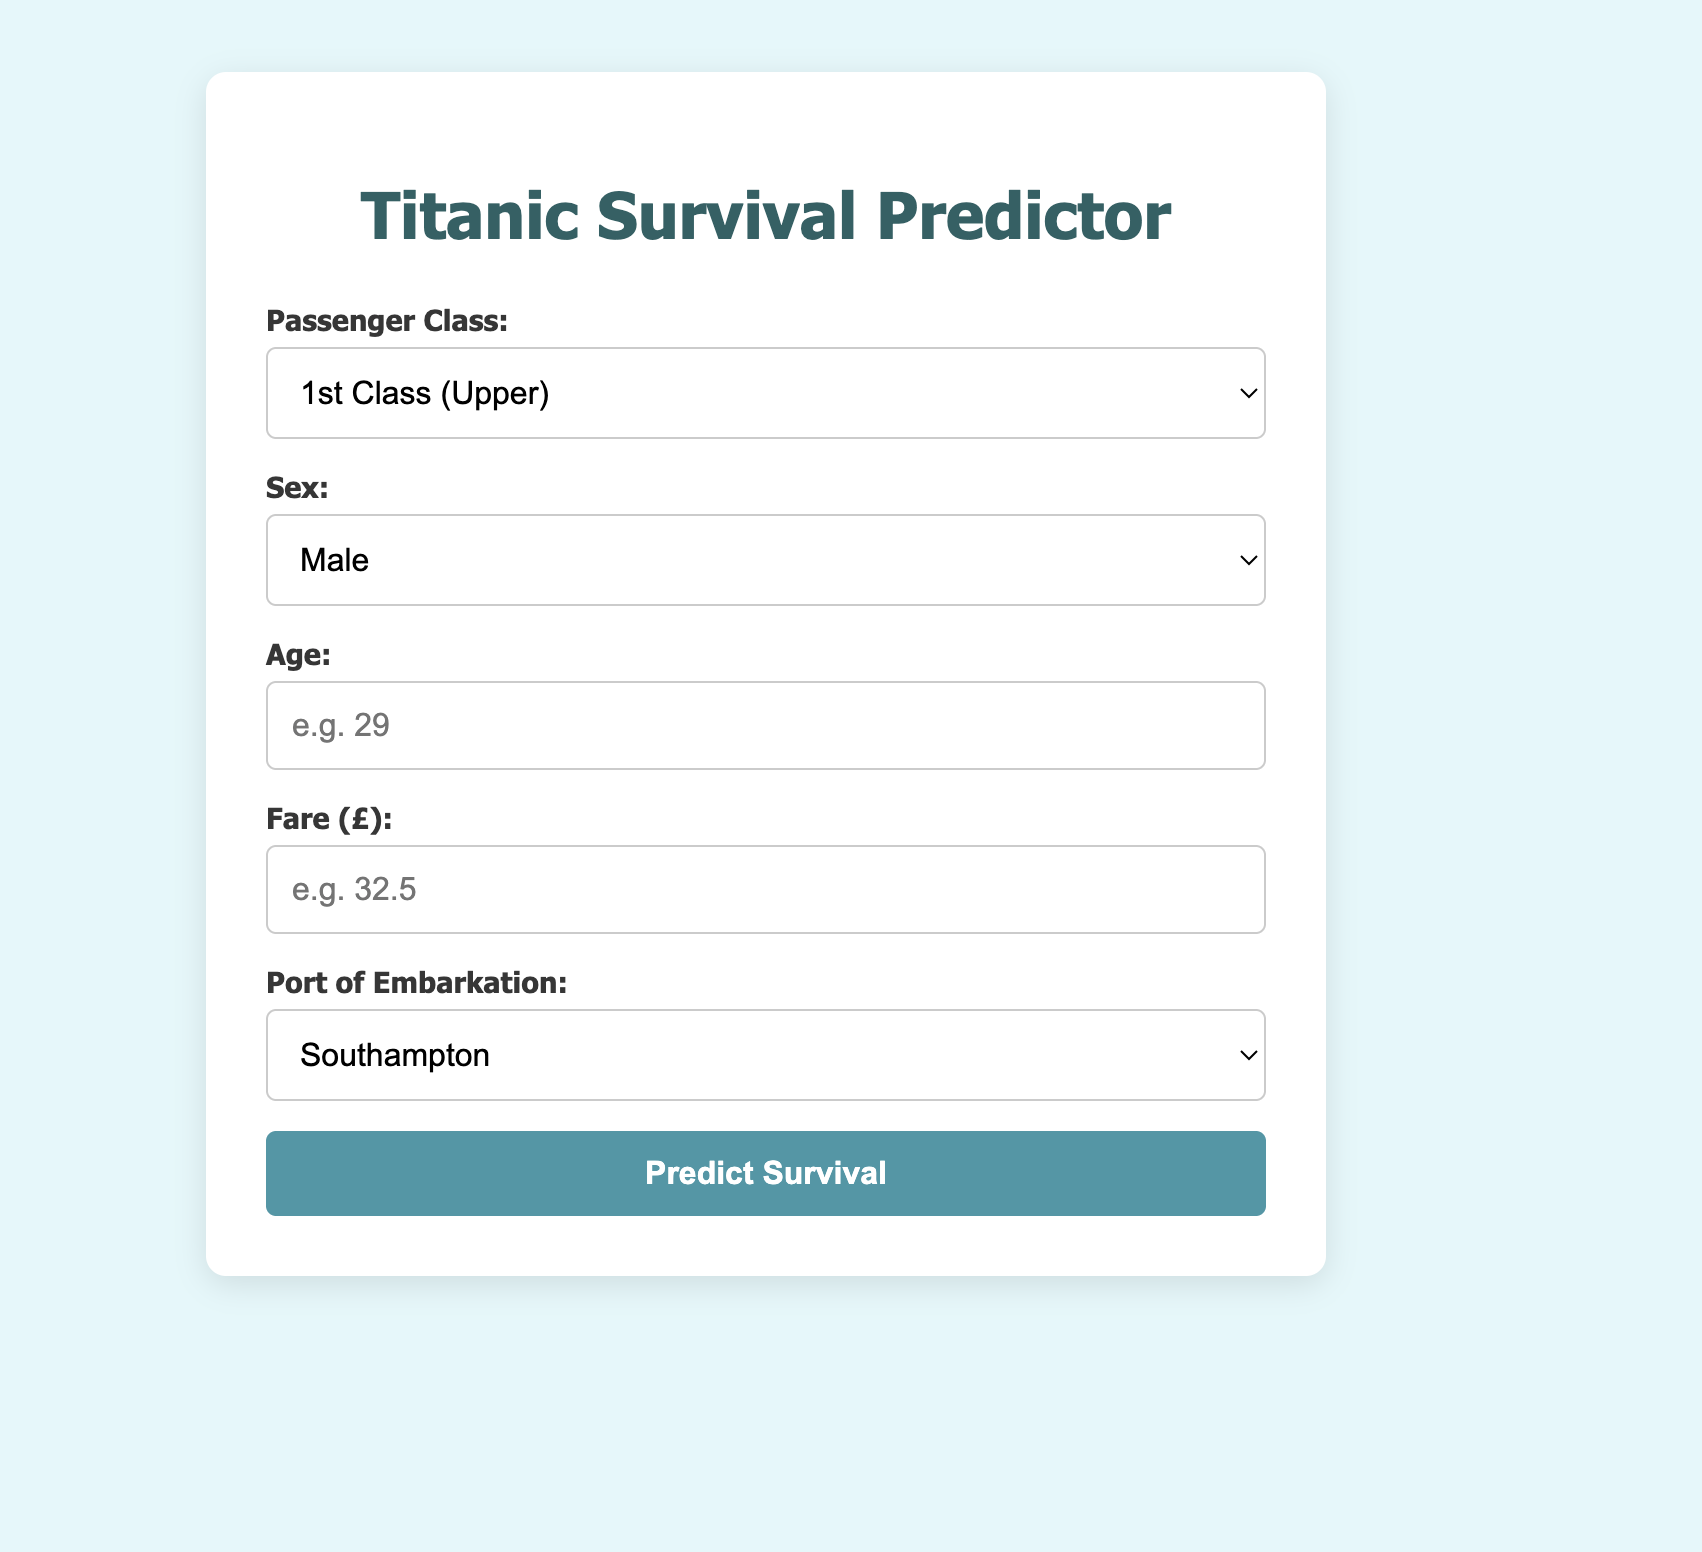Click the "Southampton" selected value text

(x=395, y=1056)
